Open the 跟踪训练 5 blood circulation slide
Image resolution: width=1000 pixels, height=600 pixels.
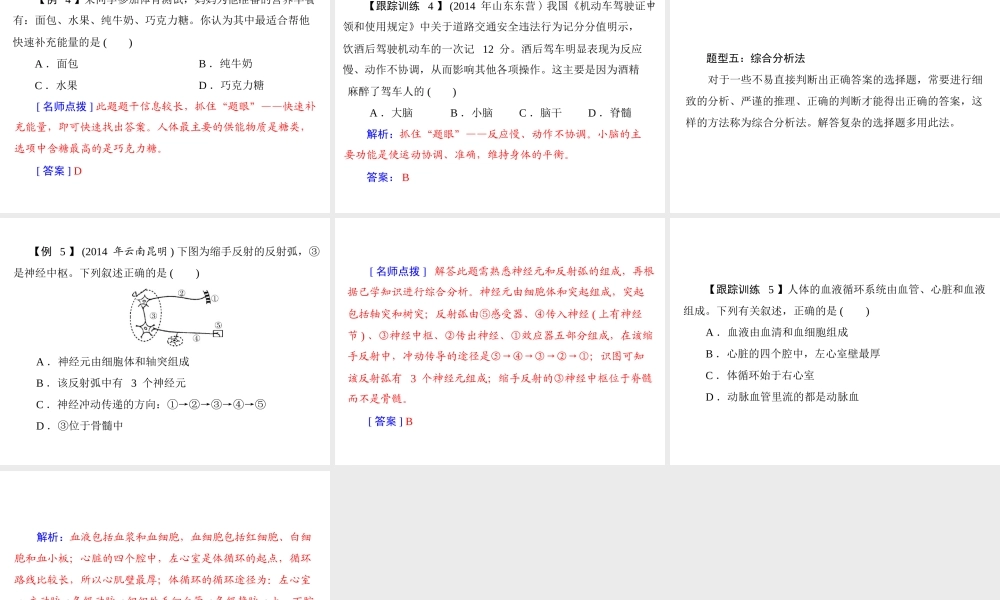point(835,341)
